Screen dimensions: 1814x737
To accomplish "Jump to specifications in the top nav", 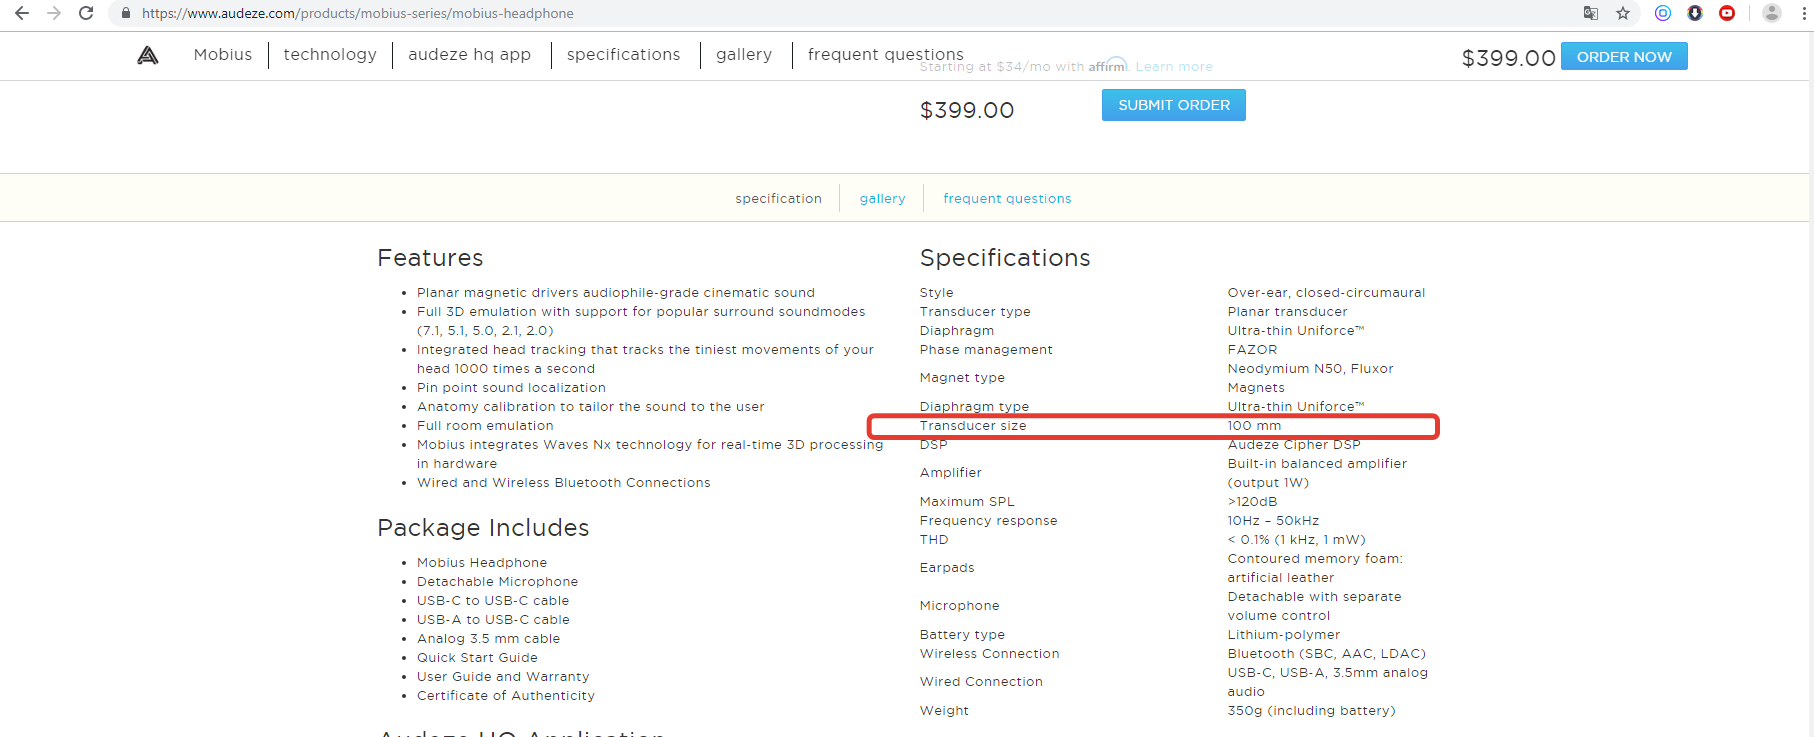I will click(623, 55).
